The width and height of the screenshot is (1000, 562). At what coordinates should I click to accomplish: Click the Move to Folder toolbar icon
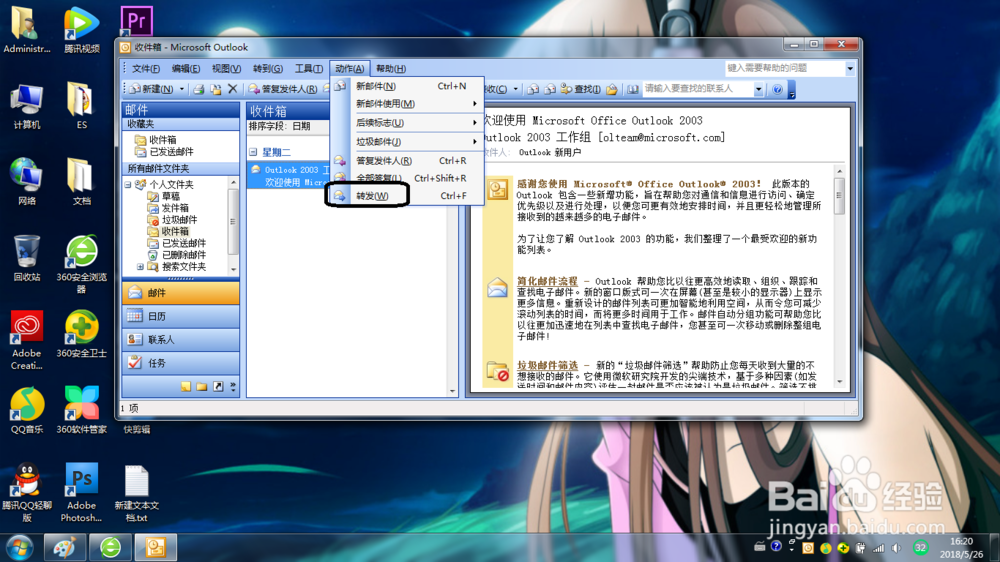coord(216,89)
